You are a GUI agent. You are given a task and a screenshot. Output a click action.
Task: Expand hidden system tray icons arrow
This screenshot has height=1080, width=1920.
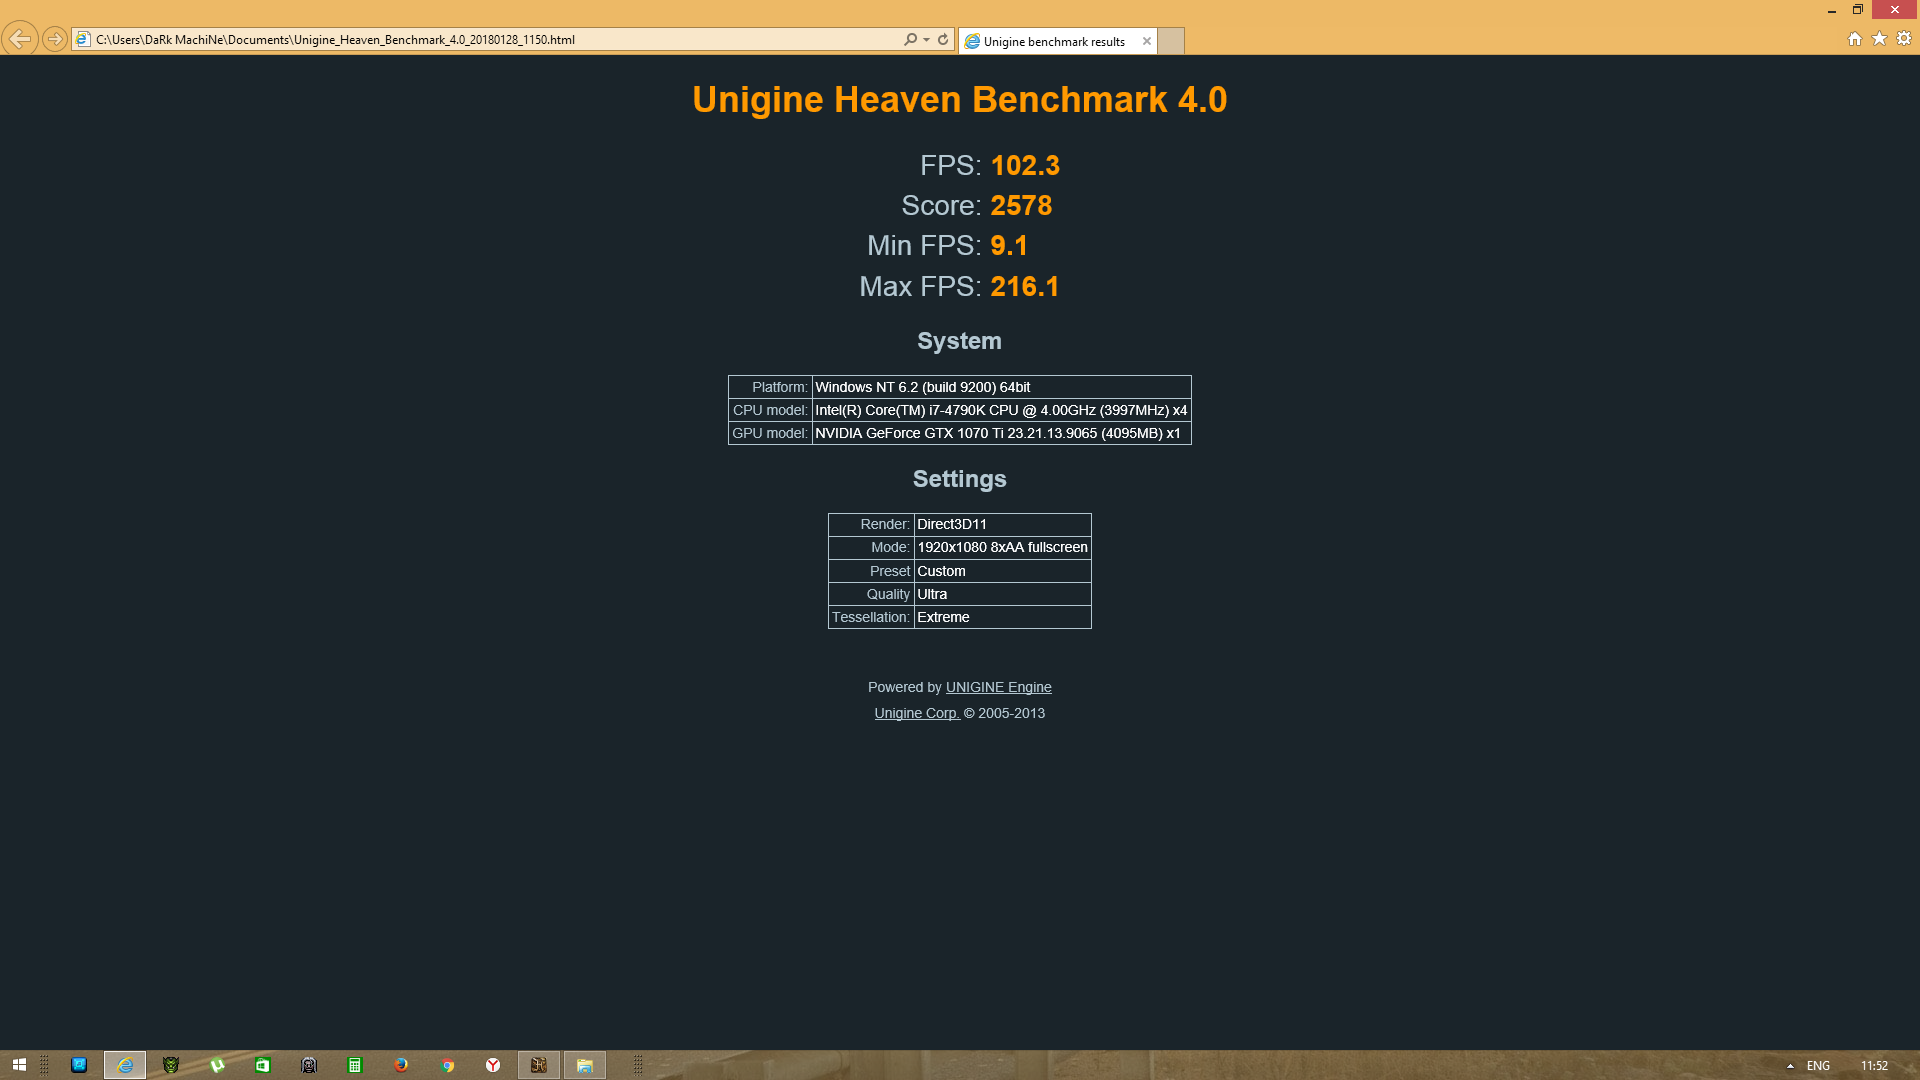coord(1790,1066)
